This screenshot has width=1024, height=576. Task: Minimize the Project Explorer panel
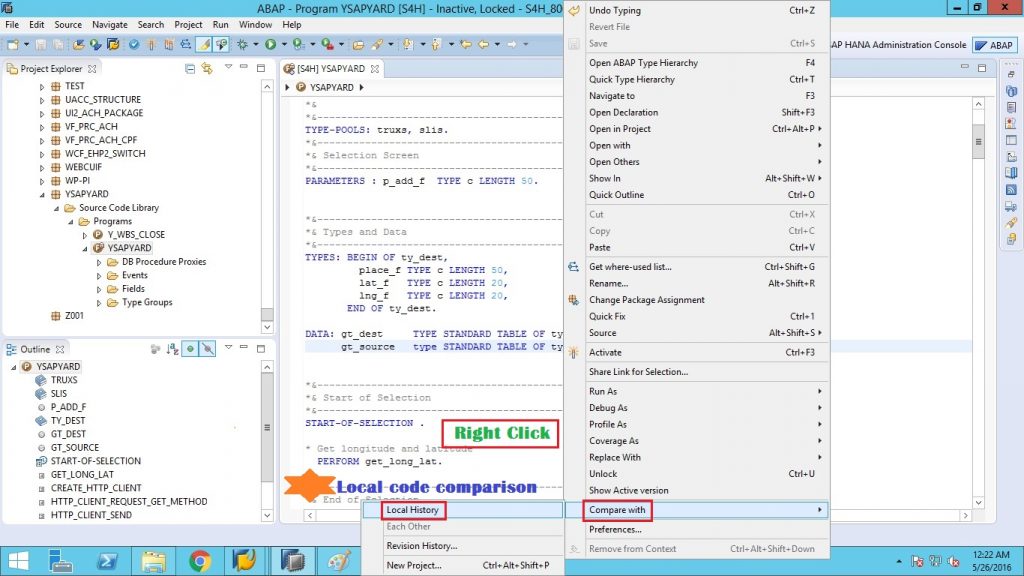coord(244,67)
